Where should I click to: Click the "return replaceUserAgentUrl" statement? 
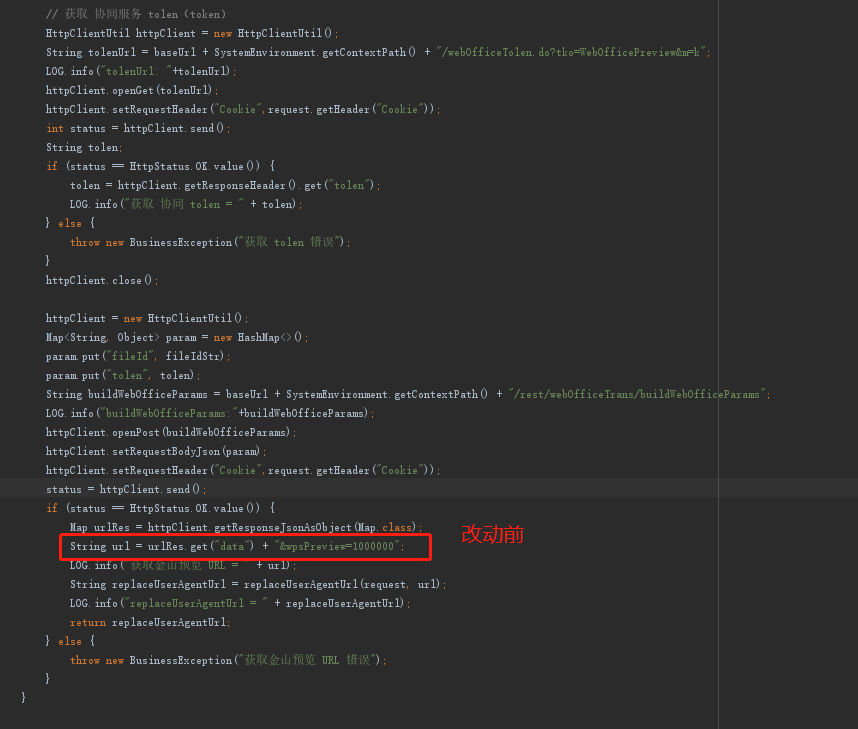tap(150, 622)
